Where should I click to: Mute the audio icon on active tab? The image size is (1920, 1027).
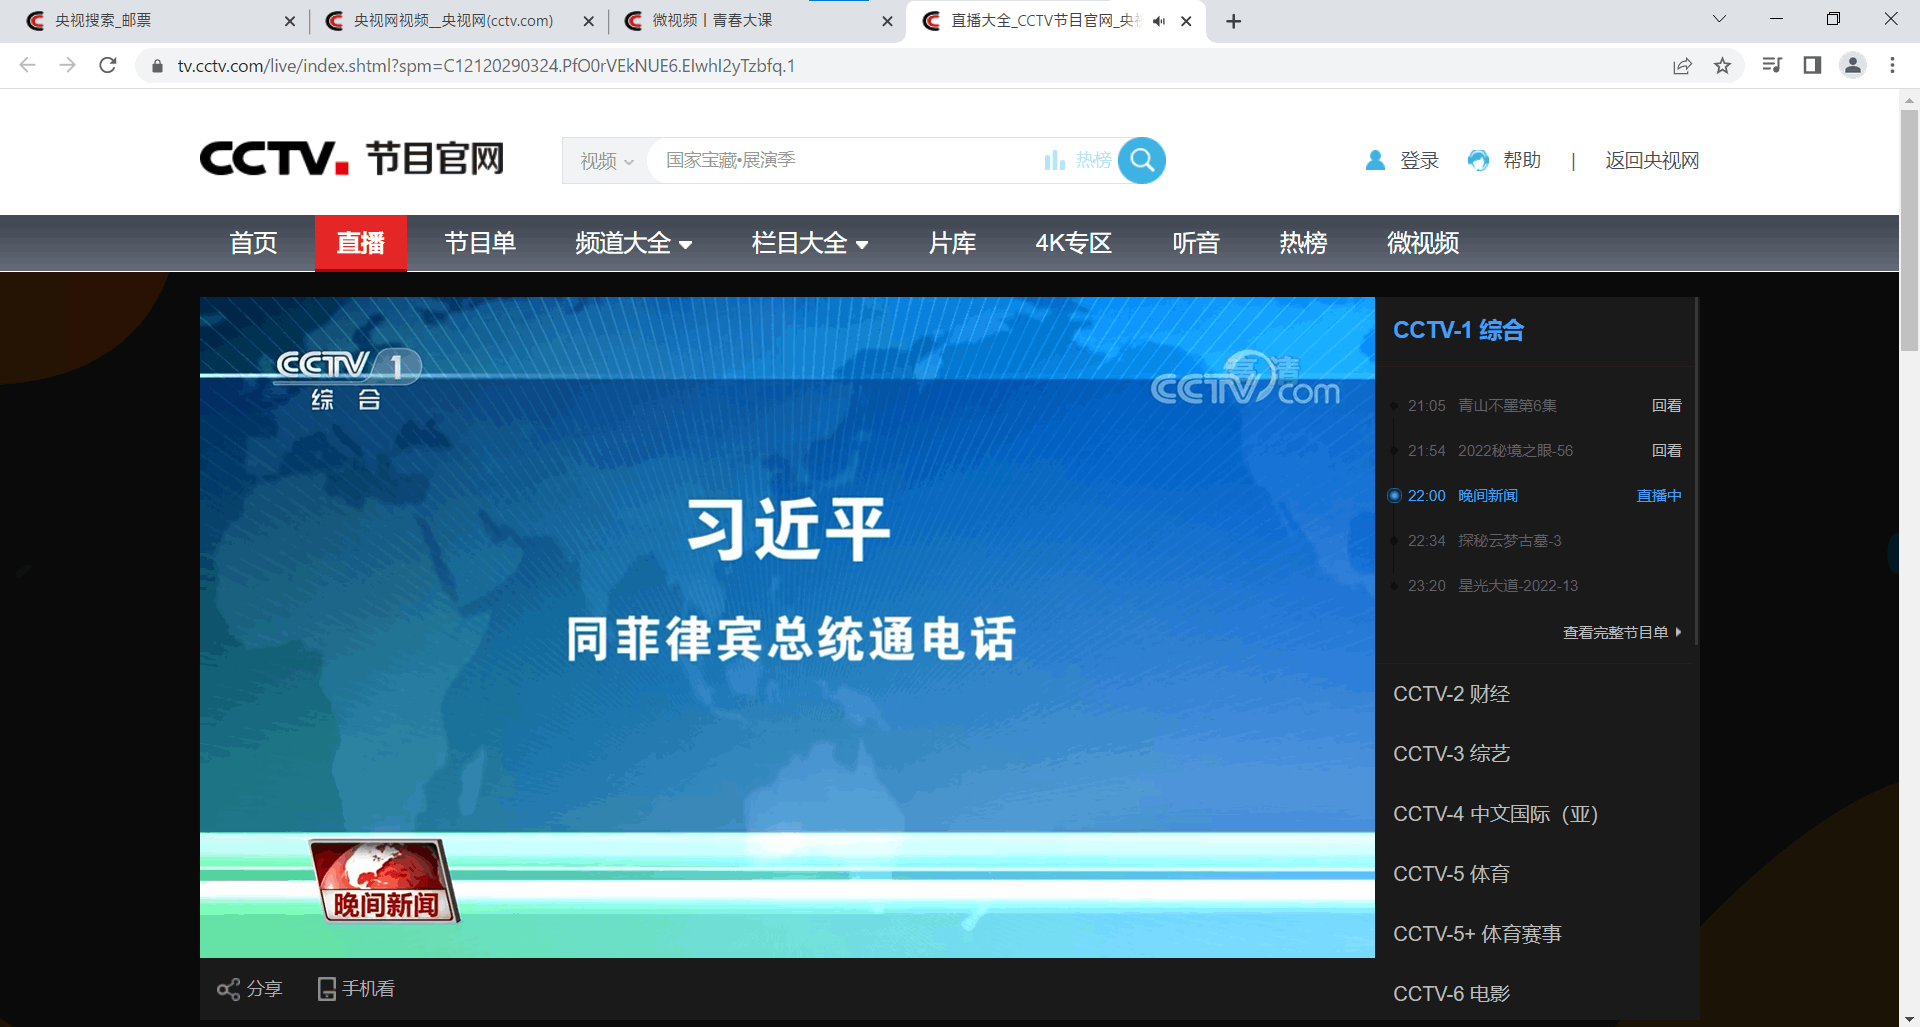(x=1159, y=21)
